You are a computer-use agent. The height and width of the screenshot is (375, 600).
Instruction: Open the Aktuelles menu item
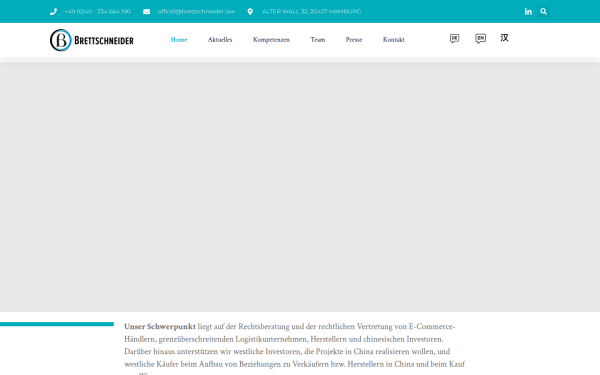coord(220,40)
